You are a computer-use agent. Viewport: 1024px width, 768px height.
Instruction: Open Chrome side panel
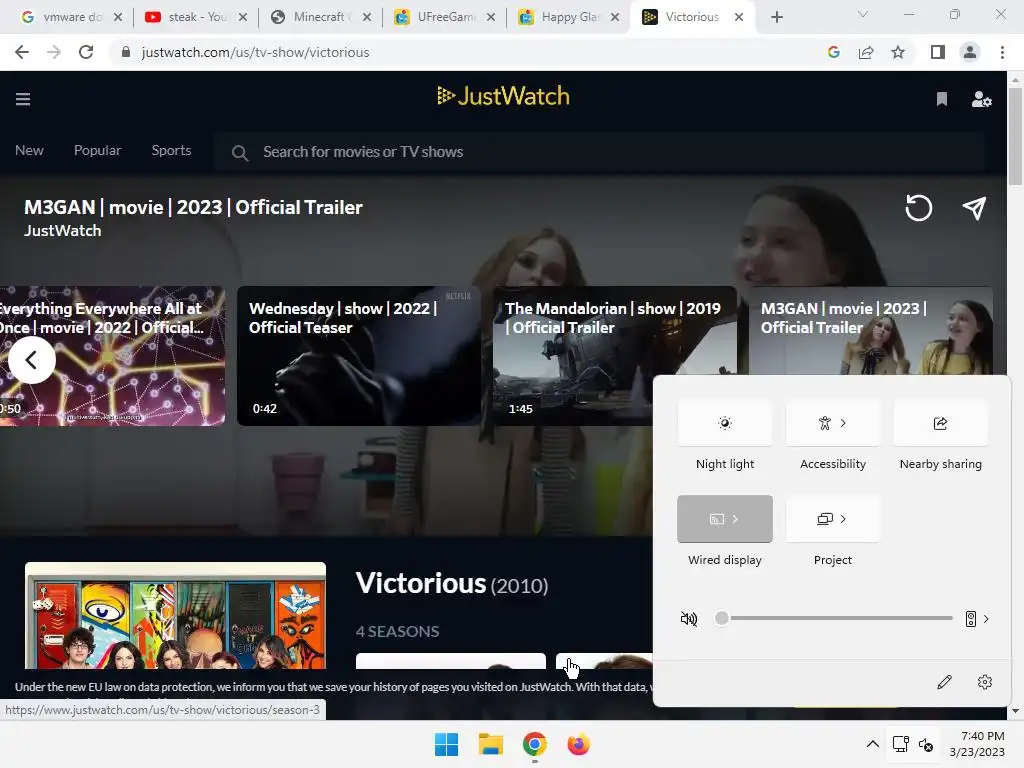937,52
